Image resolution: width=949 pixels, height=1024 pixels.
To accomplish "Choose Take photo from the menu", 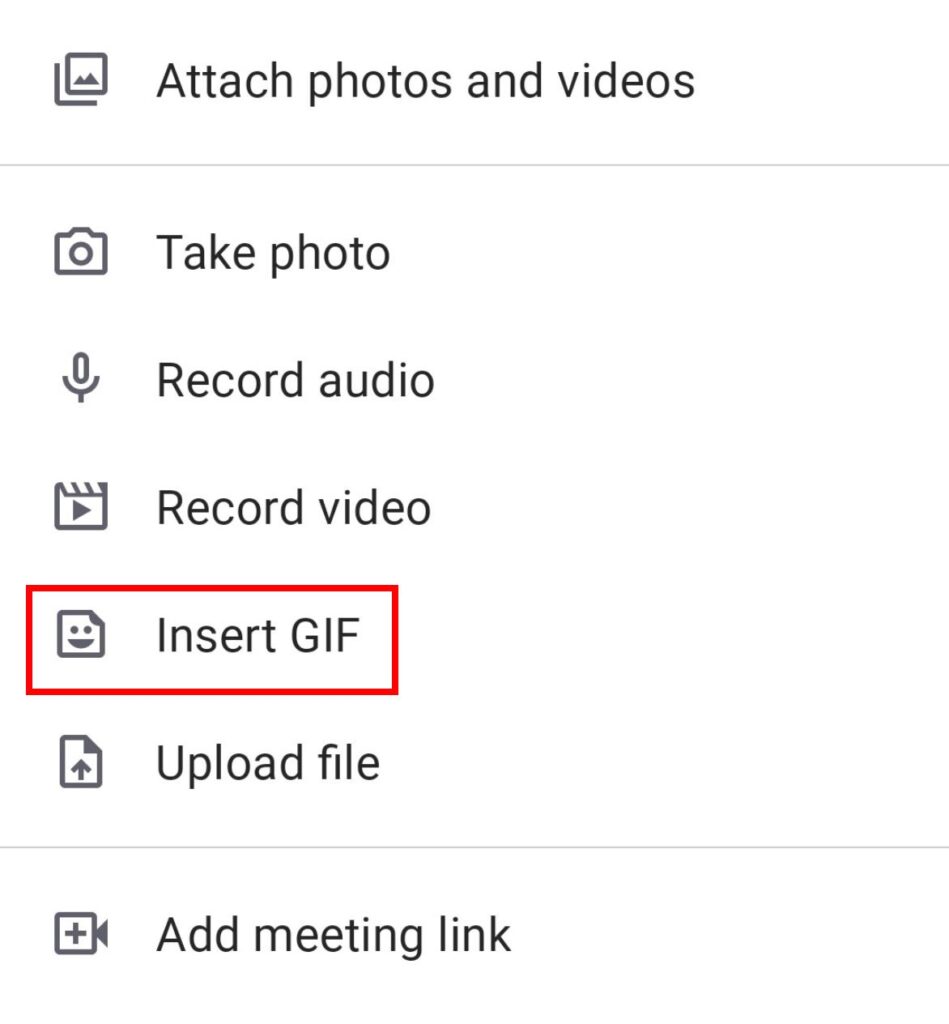I will click(x=272, y=251).
